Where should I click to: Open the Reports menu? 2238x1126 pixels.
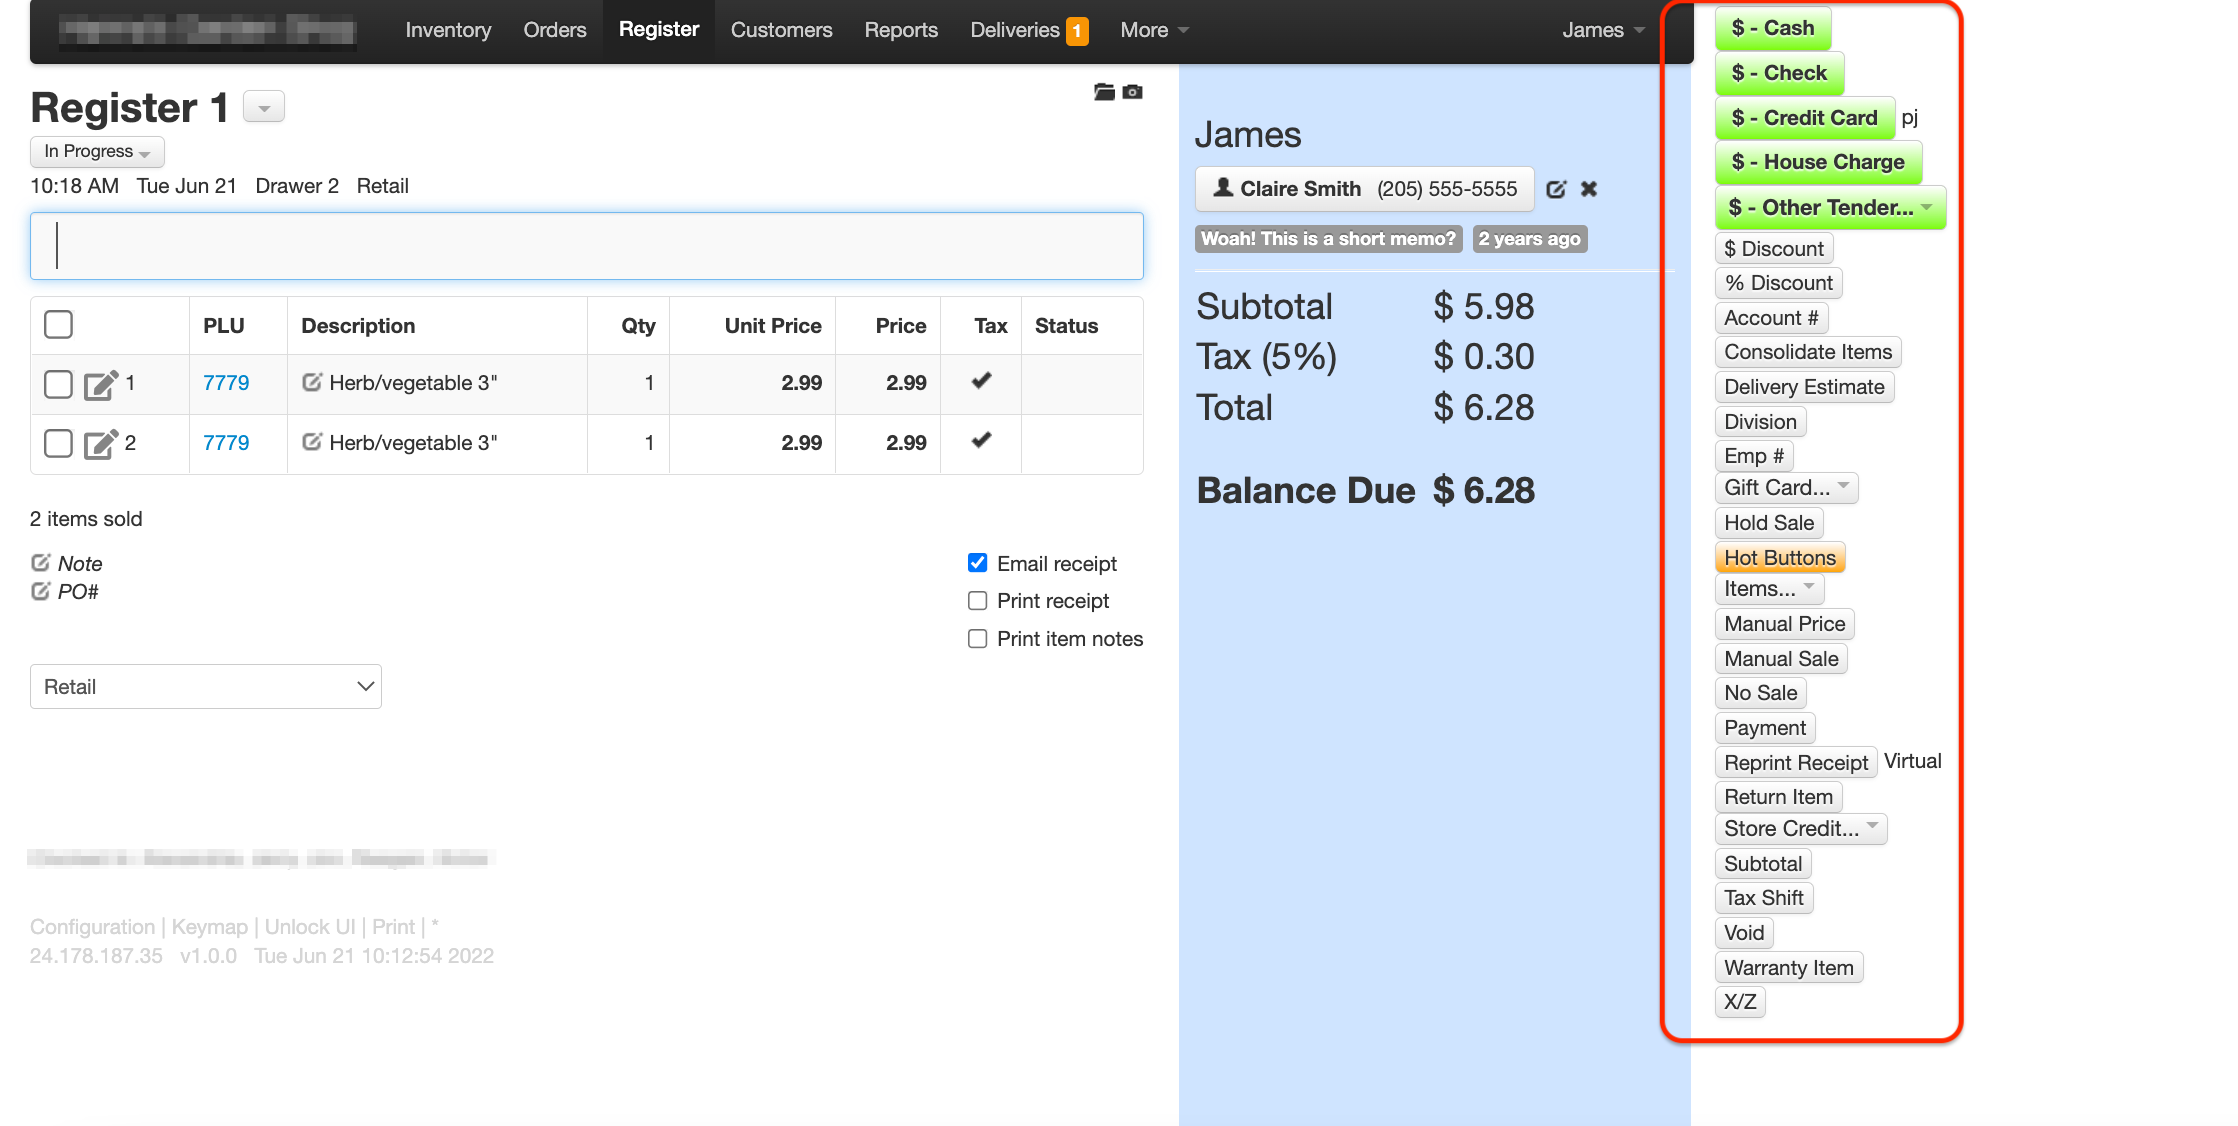tap(901, 30)
